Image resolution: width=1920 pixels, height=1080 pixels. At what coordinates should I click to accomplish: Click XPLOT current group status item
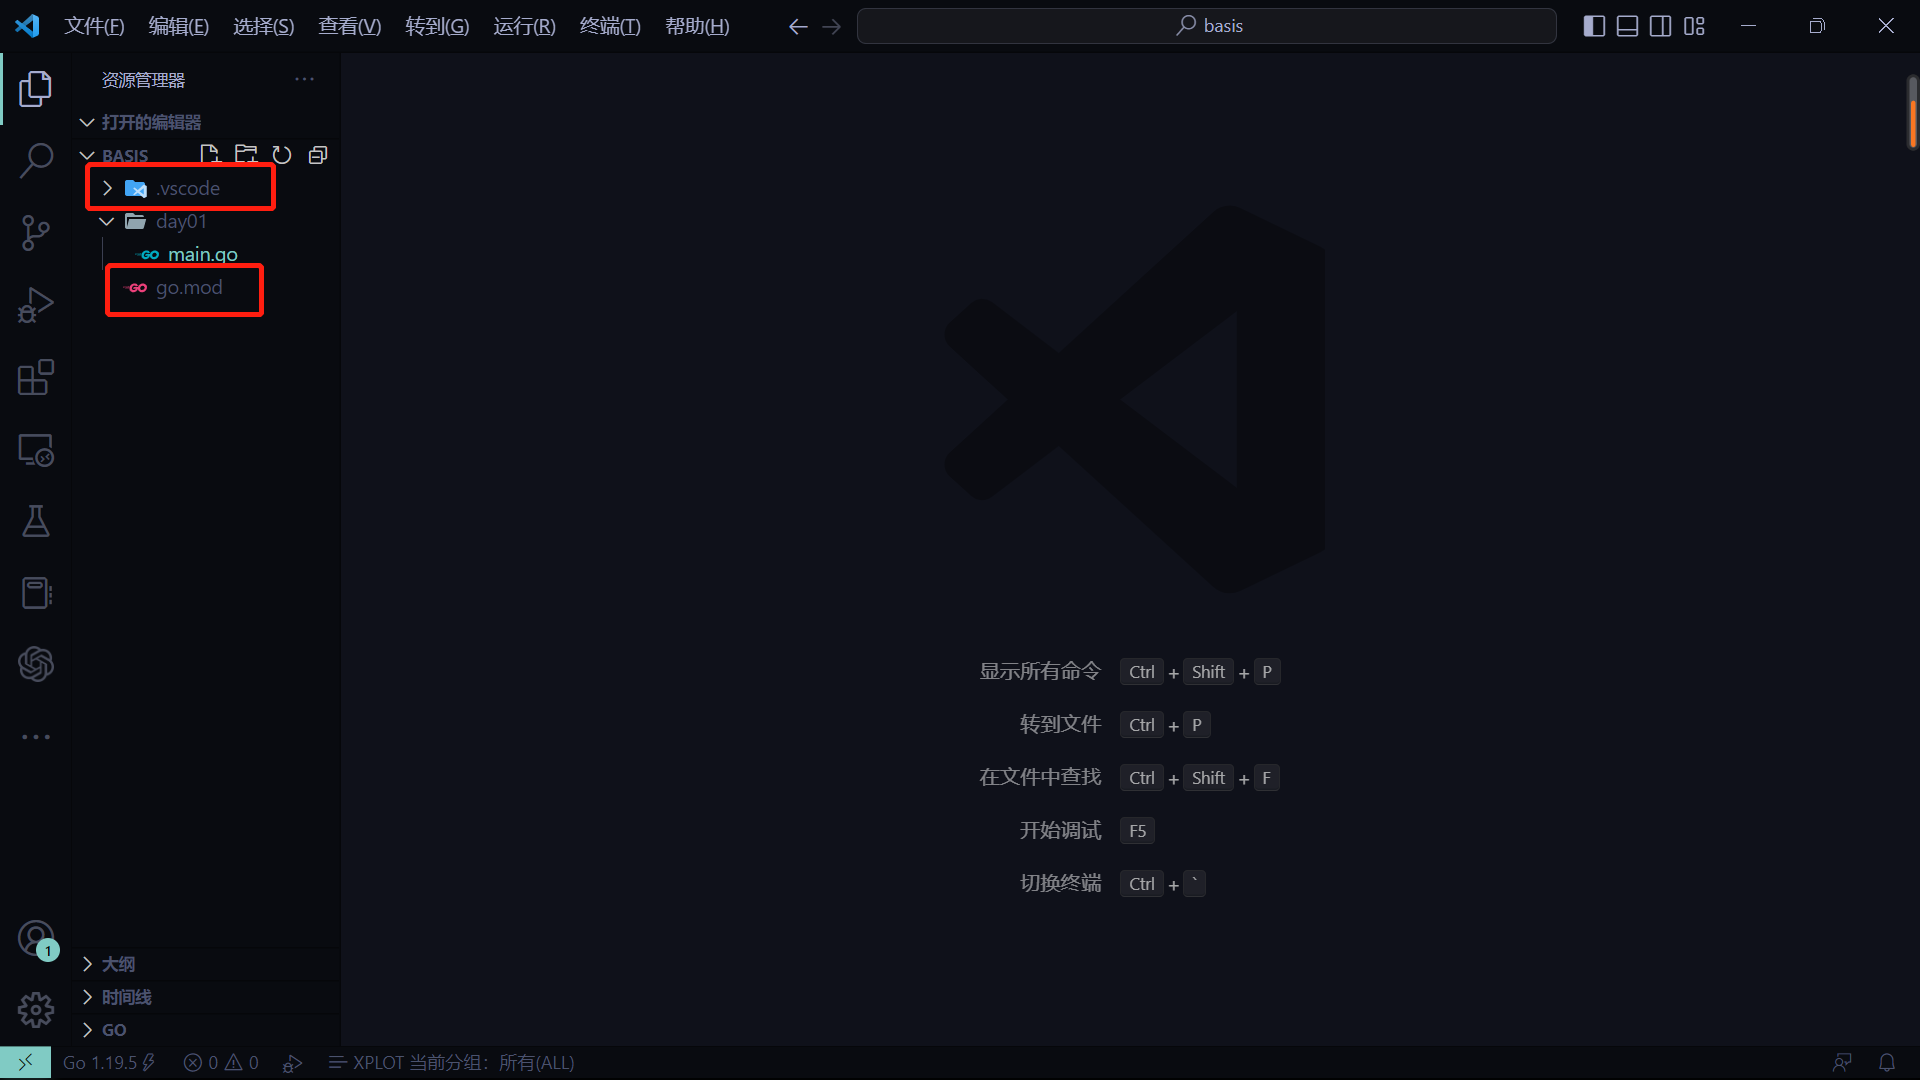452,1063
